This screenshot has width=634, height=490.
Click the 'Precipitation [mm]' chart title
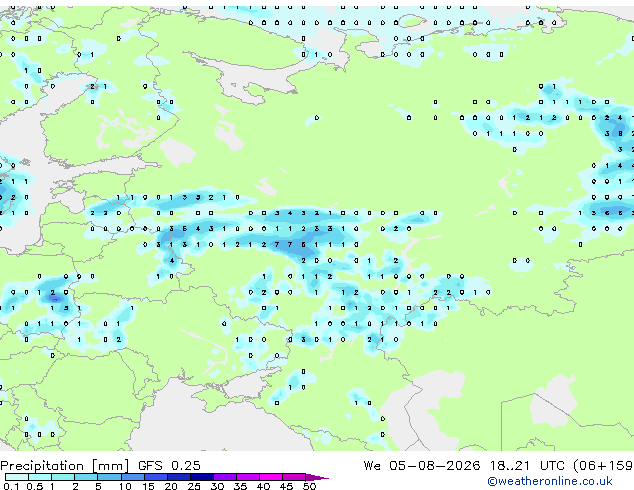(x=65, y=466)
